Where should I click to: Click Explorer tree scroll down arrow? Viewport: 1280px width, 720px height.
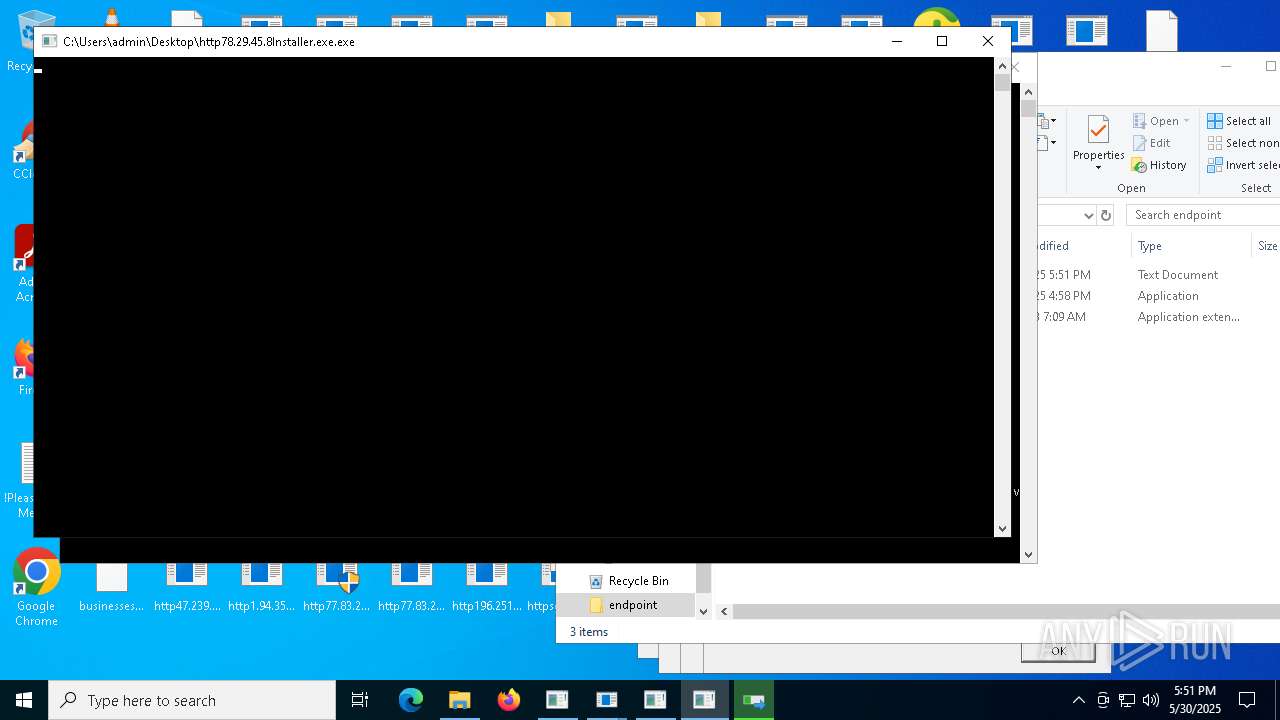[703, 611]
